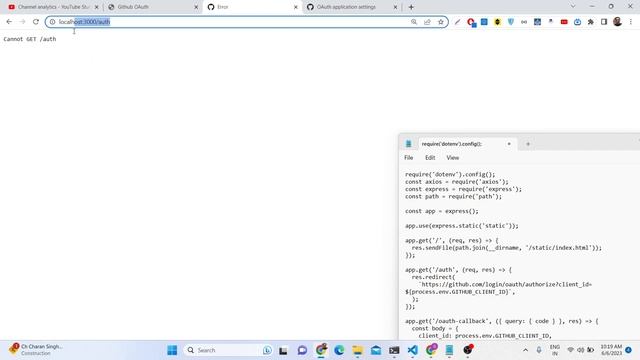Screen dimensions: 640x360
Task: Close the Channel analytics tab
Action: [x=96, y=7]
